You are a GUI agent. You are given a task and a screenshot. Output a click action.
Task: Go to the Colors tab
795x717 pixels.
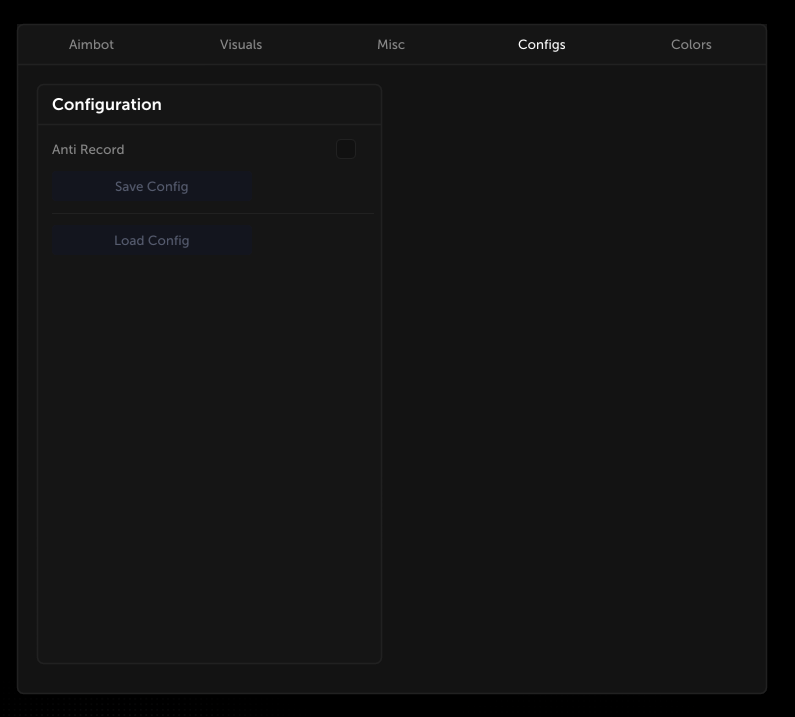pyautogui.click(x=691, y=45)
